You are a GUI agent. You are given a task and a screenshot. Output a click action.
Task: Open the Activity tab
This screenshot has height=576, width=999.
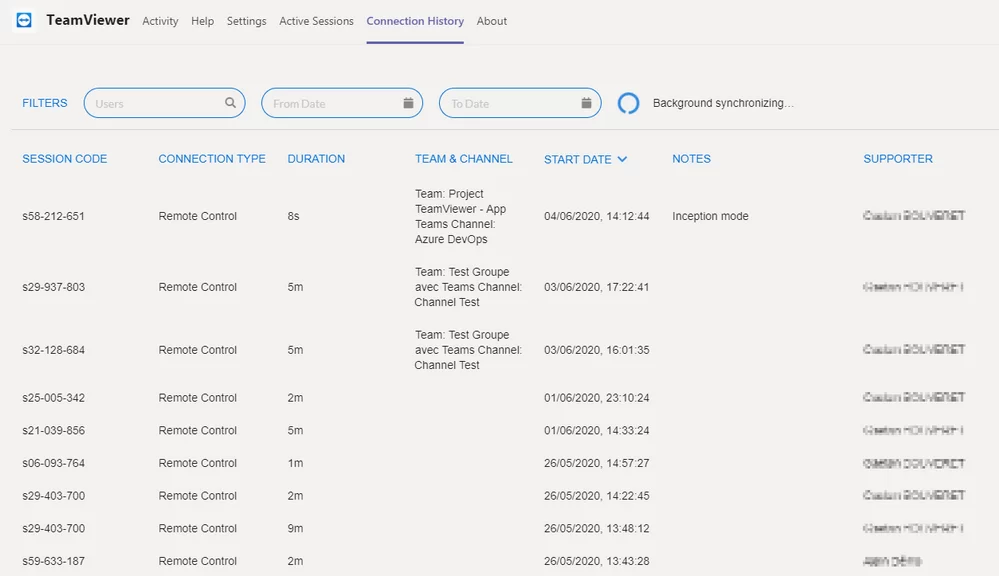click(160, 21)
